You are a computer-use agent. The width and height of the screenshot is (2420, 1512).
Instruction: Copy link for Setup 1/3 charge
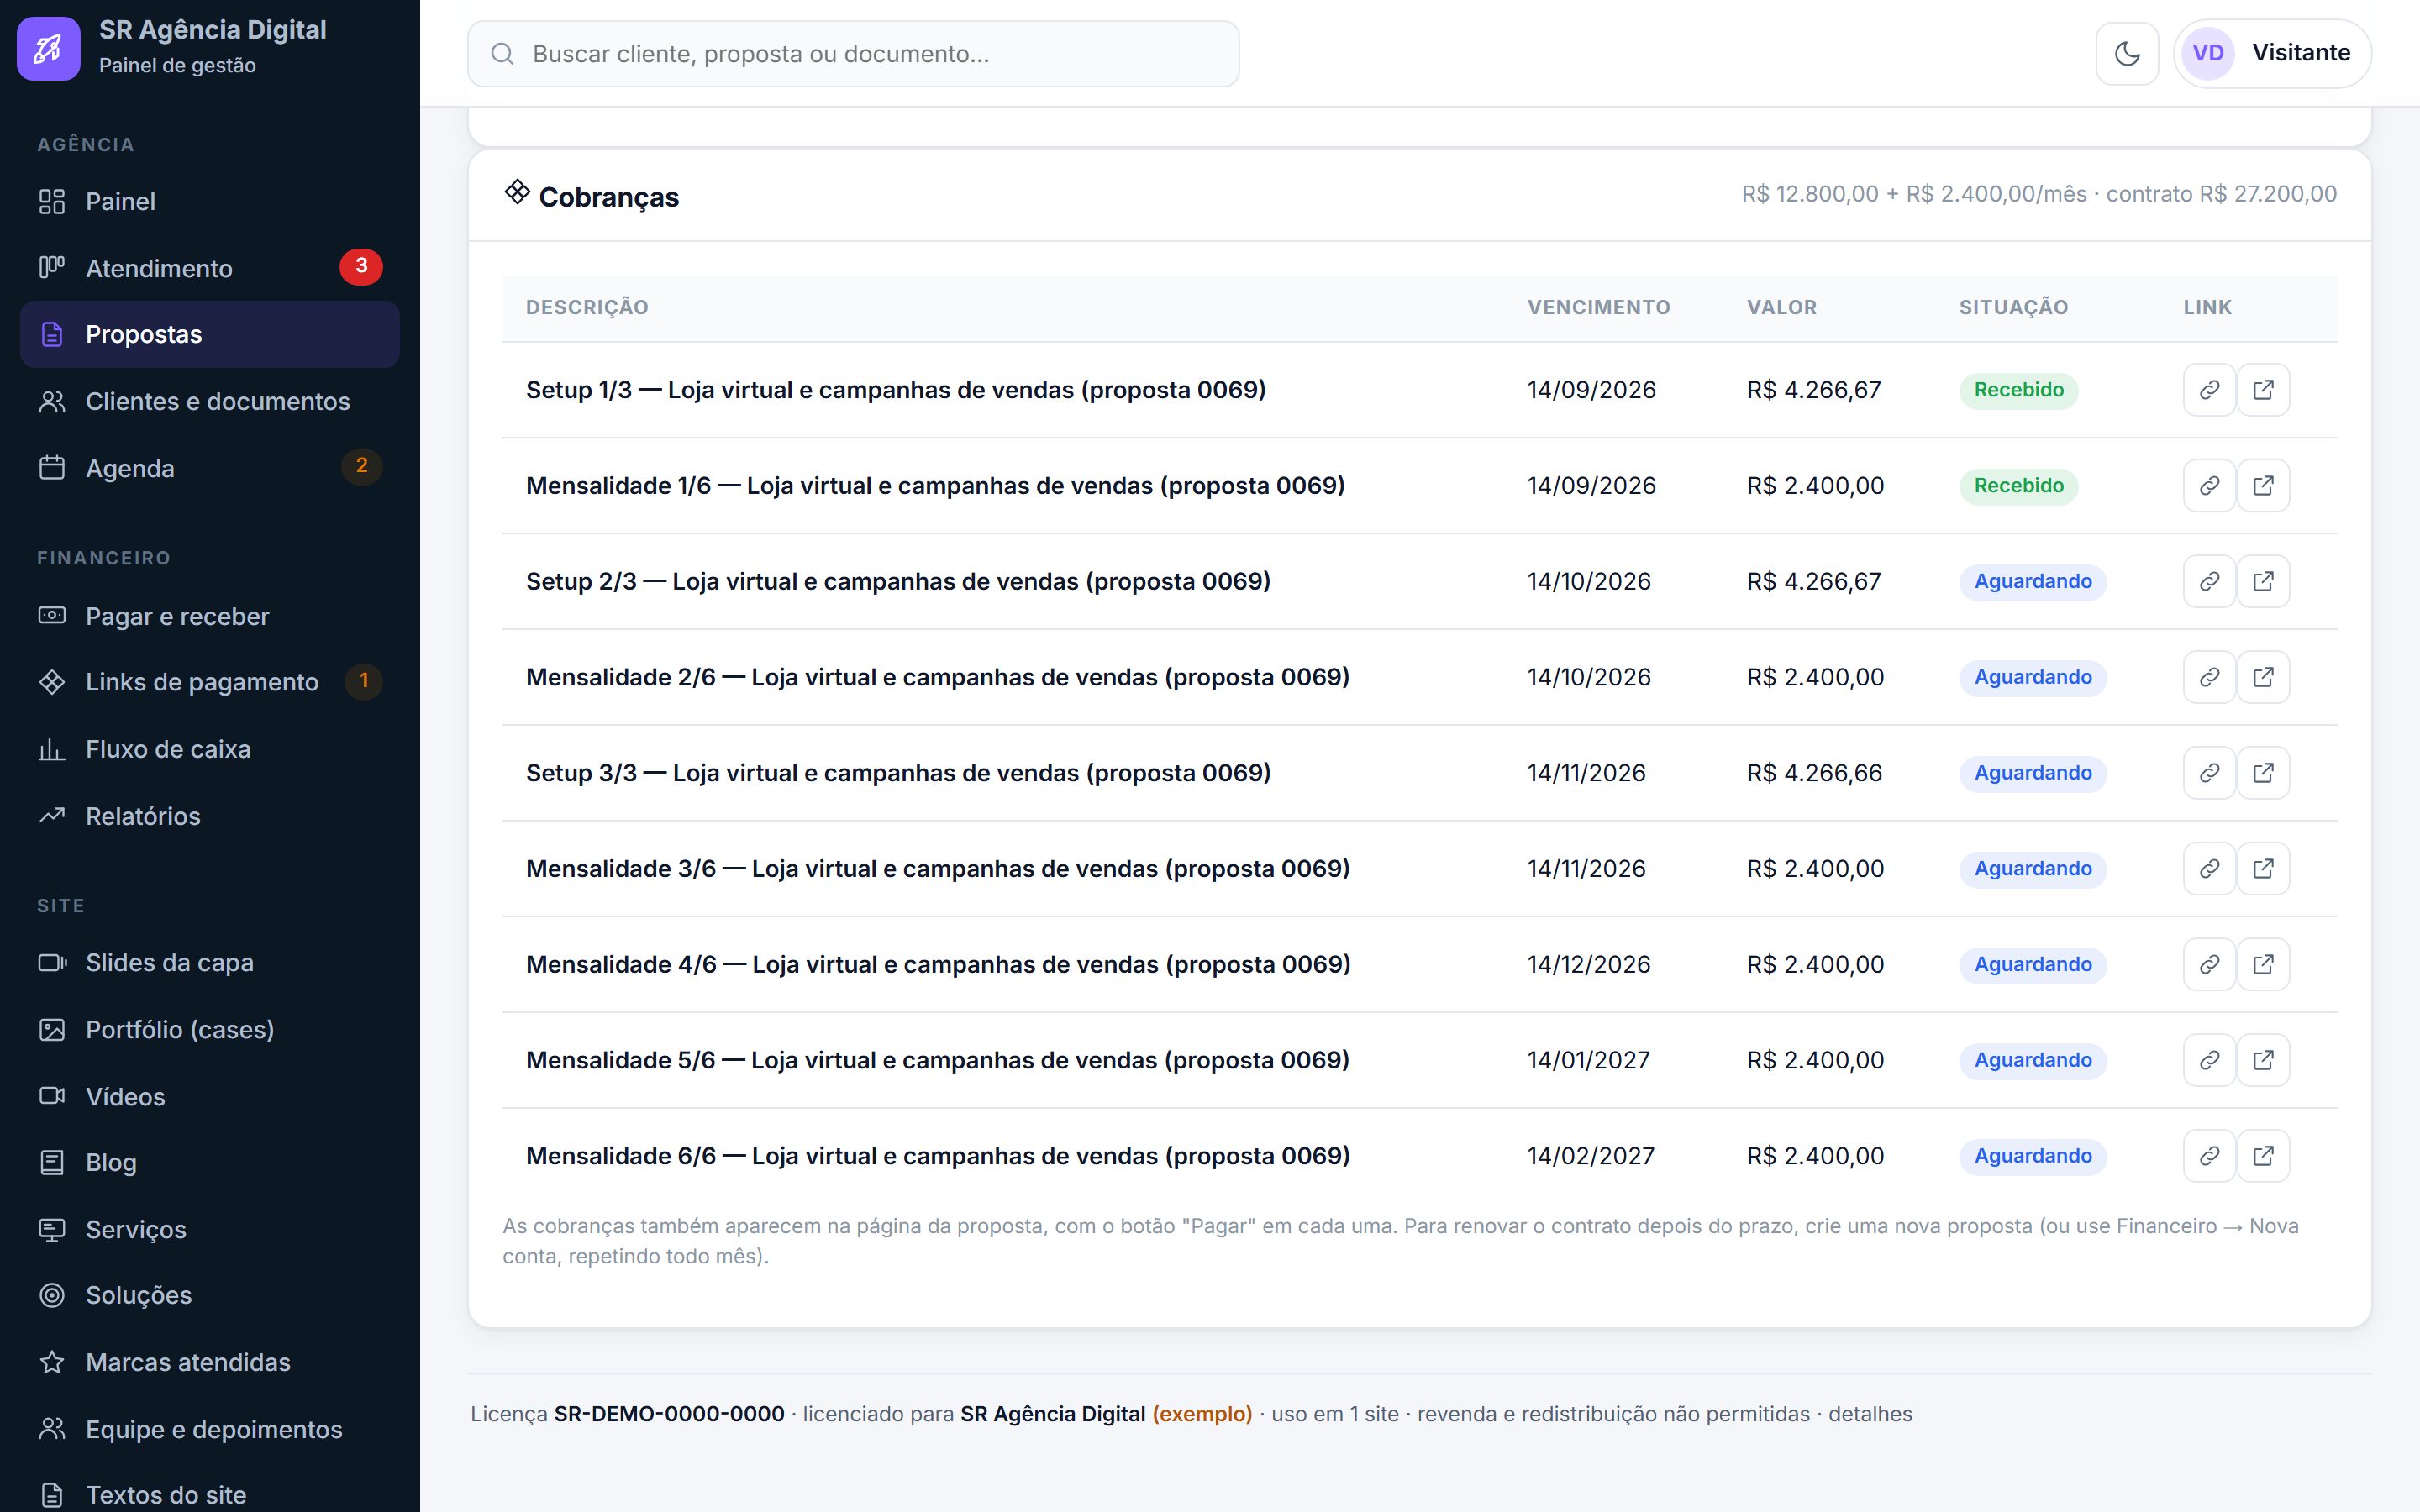(2209, 390)
